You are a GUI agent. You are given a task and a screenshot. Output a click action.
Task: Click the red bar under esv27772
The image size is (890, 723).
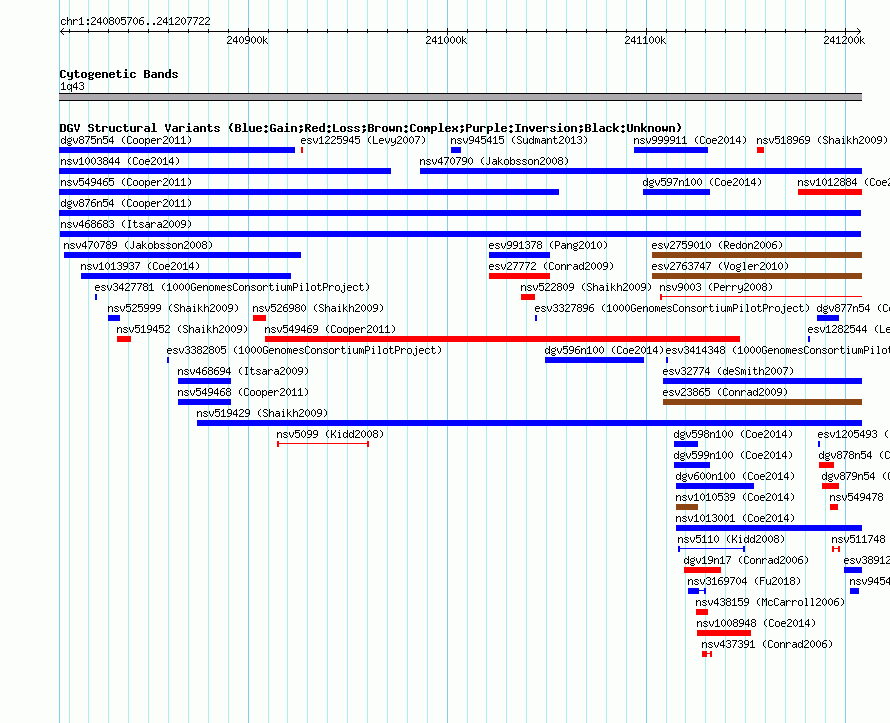519,276
